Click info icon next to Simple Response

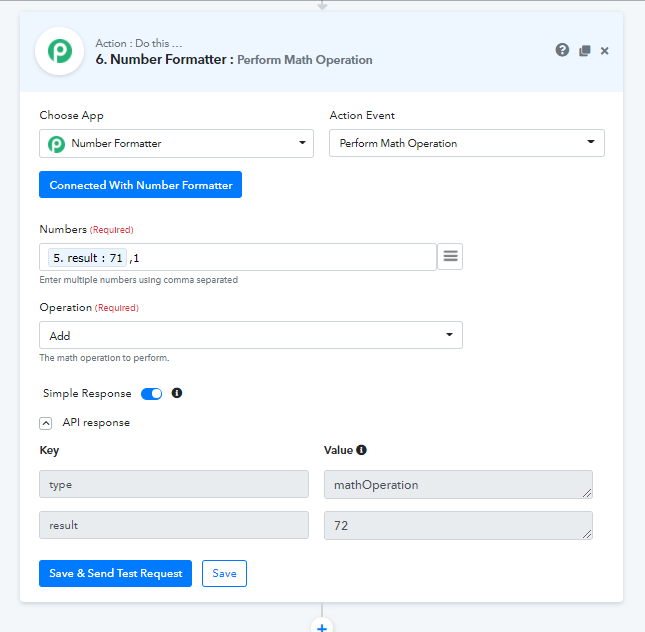[177, 393]
